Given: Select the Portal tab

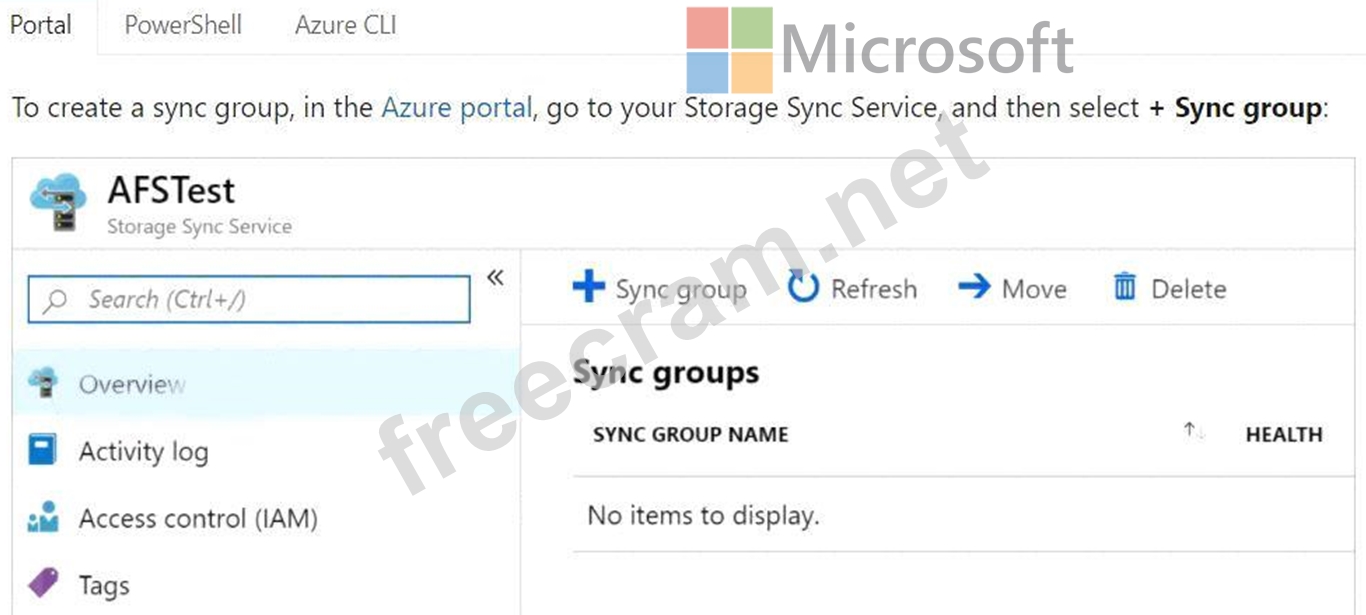Looking at the screenshot, I should click(x=41, y=25).
